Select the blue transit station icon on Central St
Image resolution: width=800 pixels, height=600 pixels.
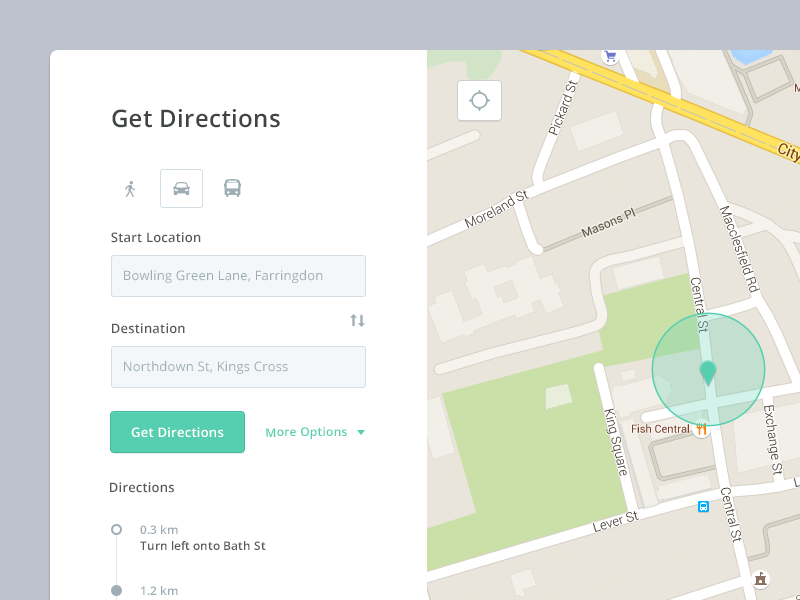coord(705,506)
